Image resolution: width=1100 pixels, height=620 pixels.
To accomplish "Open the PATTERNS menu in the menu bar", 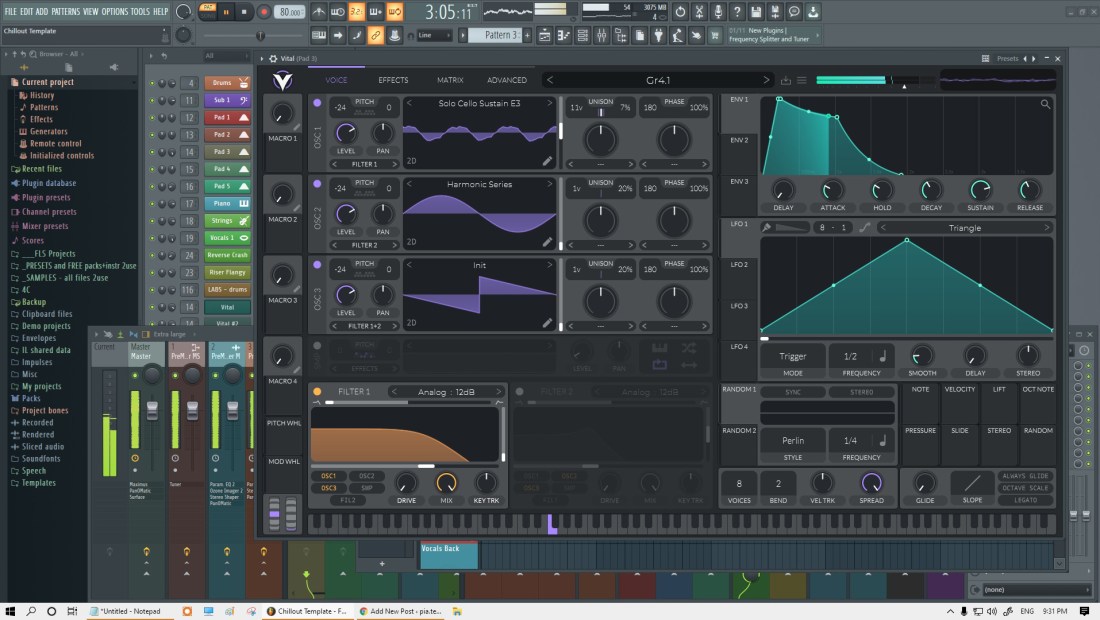I will [x=66, y=11].
